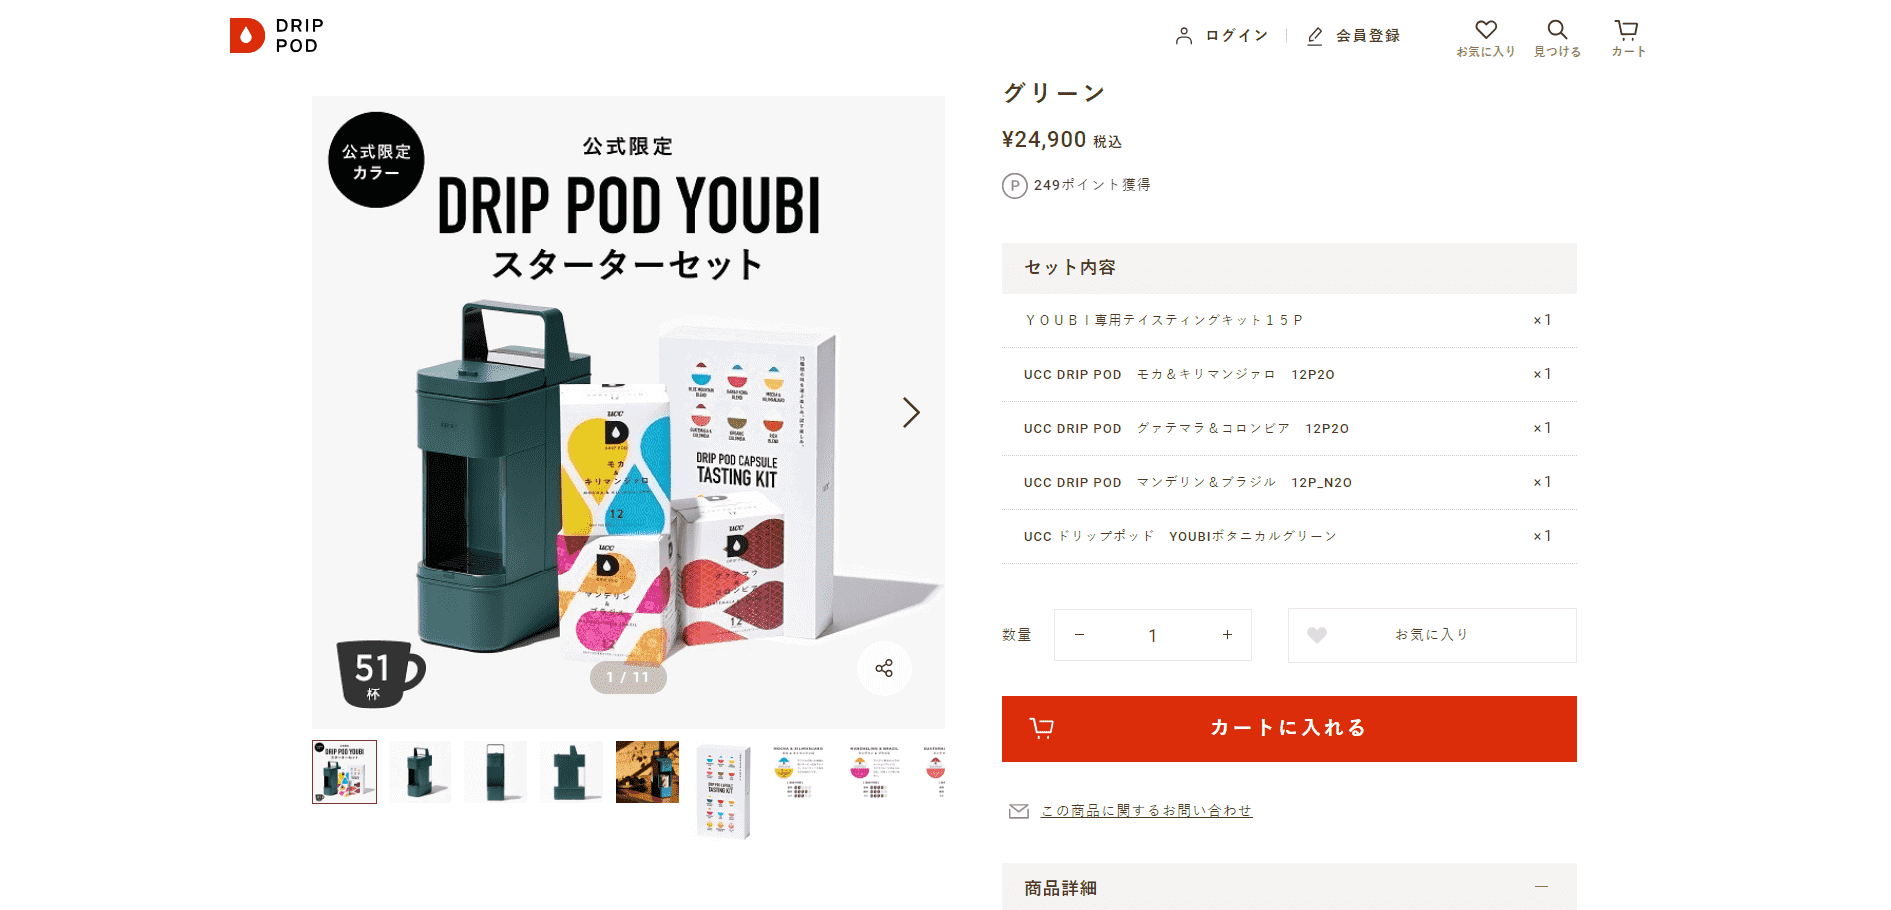Add item with カートに入れる button
Viewport: 1891px width, 910px height.
click(x=1289, y=729)
